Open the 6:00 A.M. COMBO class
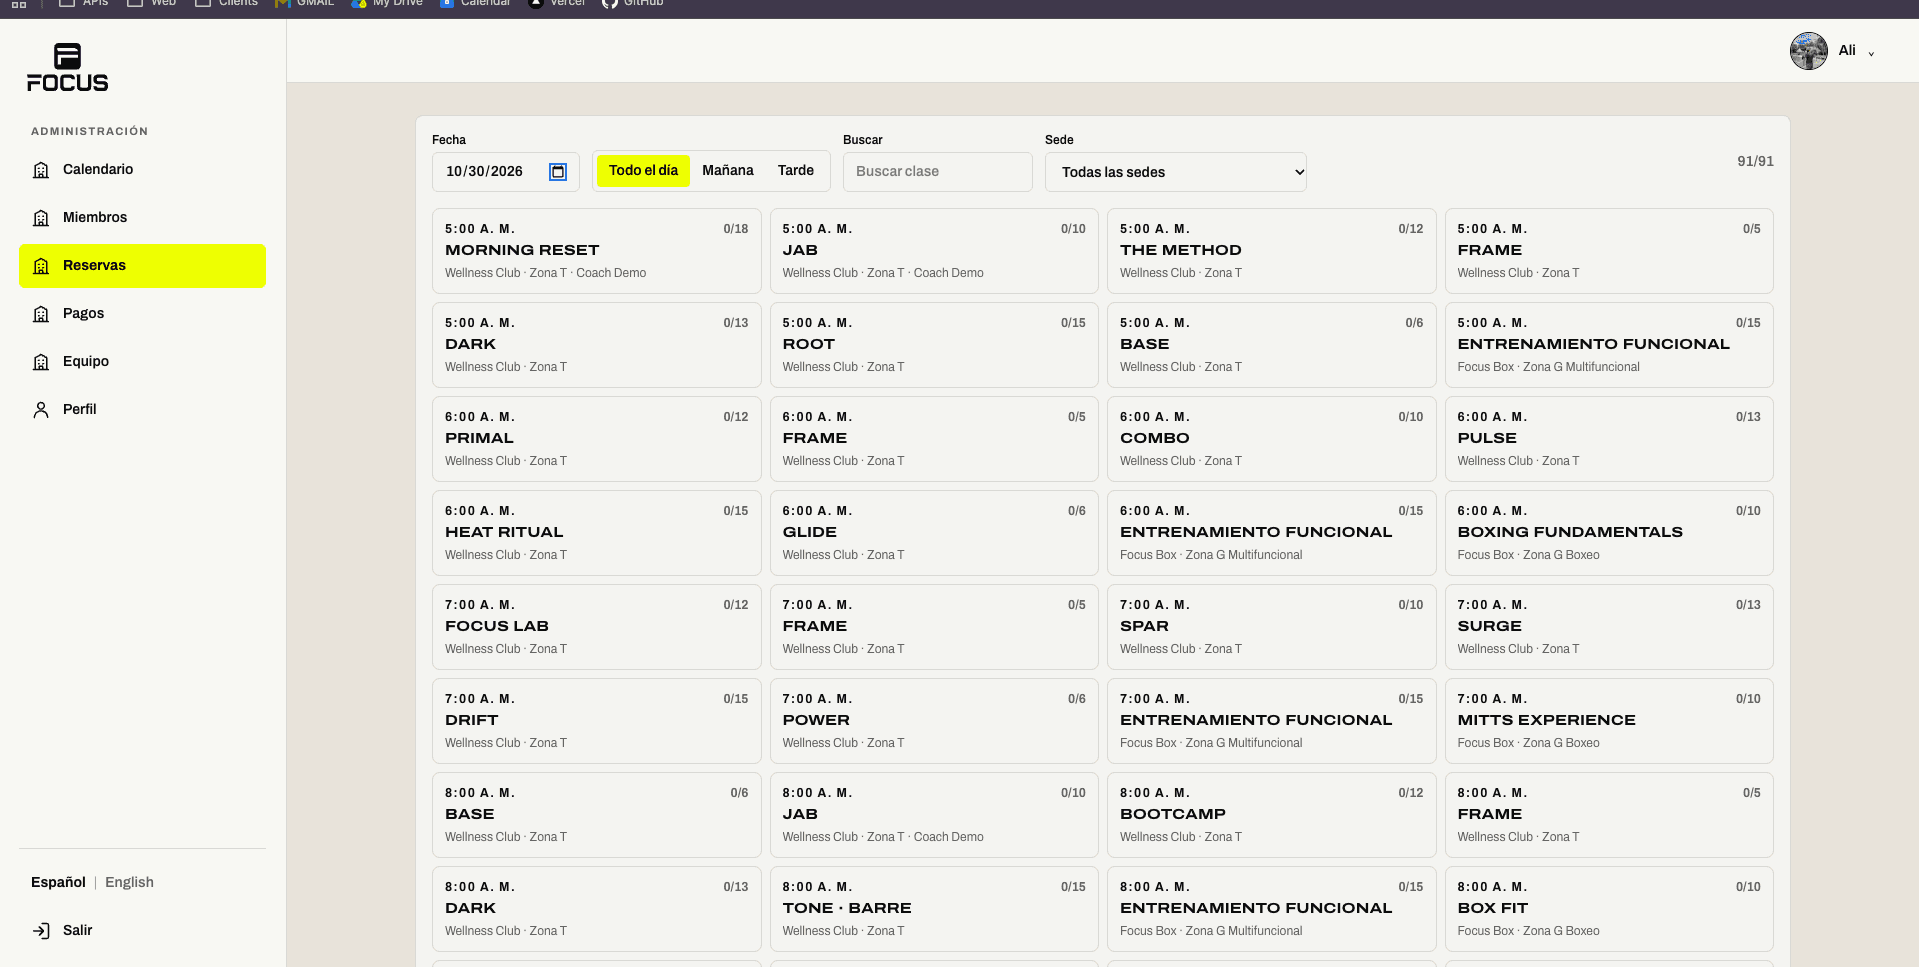Screen dimensions: 1919x967 coord(1272,439)
